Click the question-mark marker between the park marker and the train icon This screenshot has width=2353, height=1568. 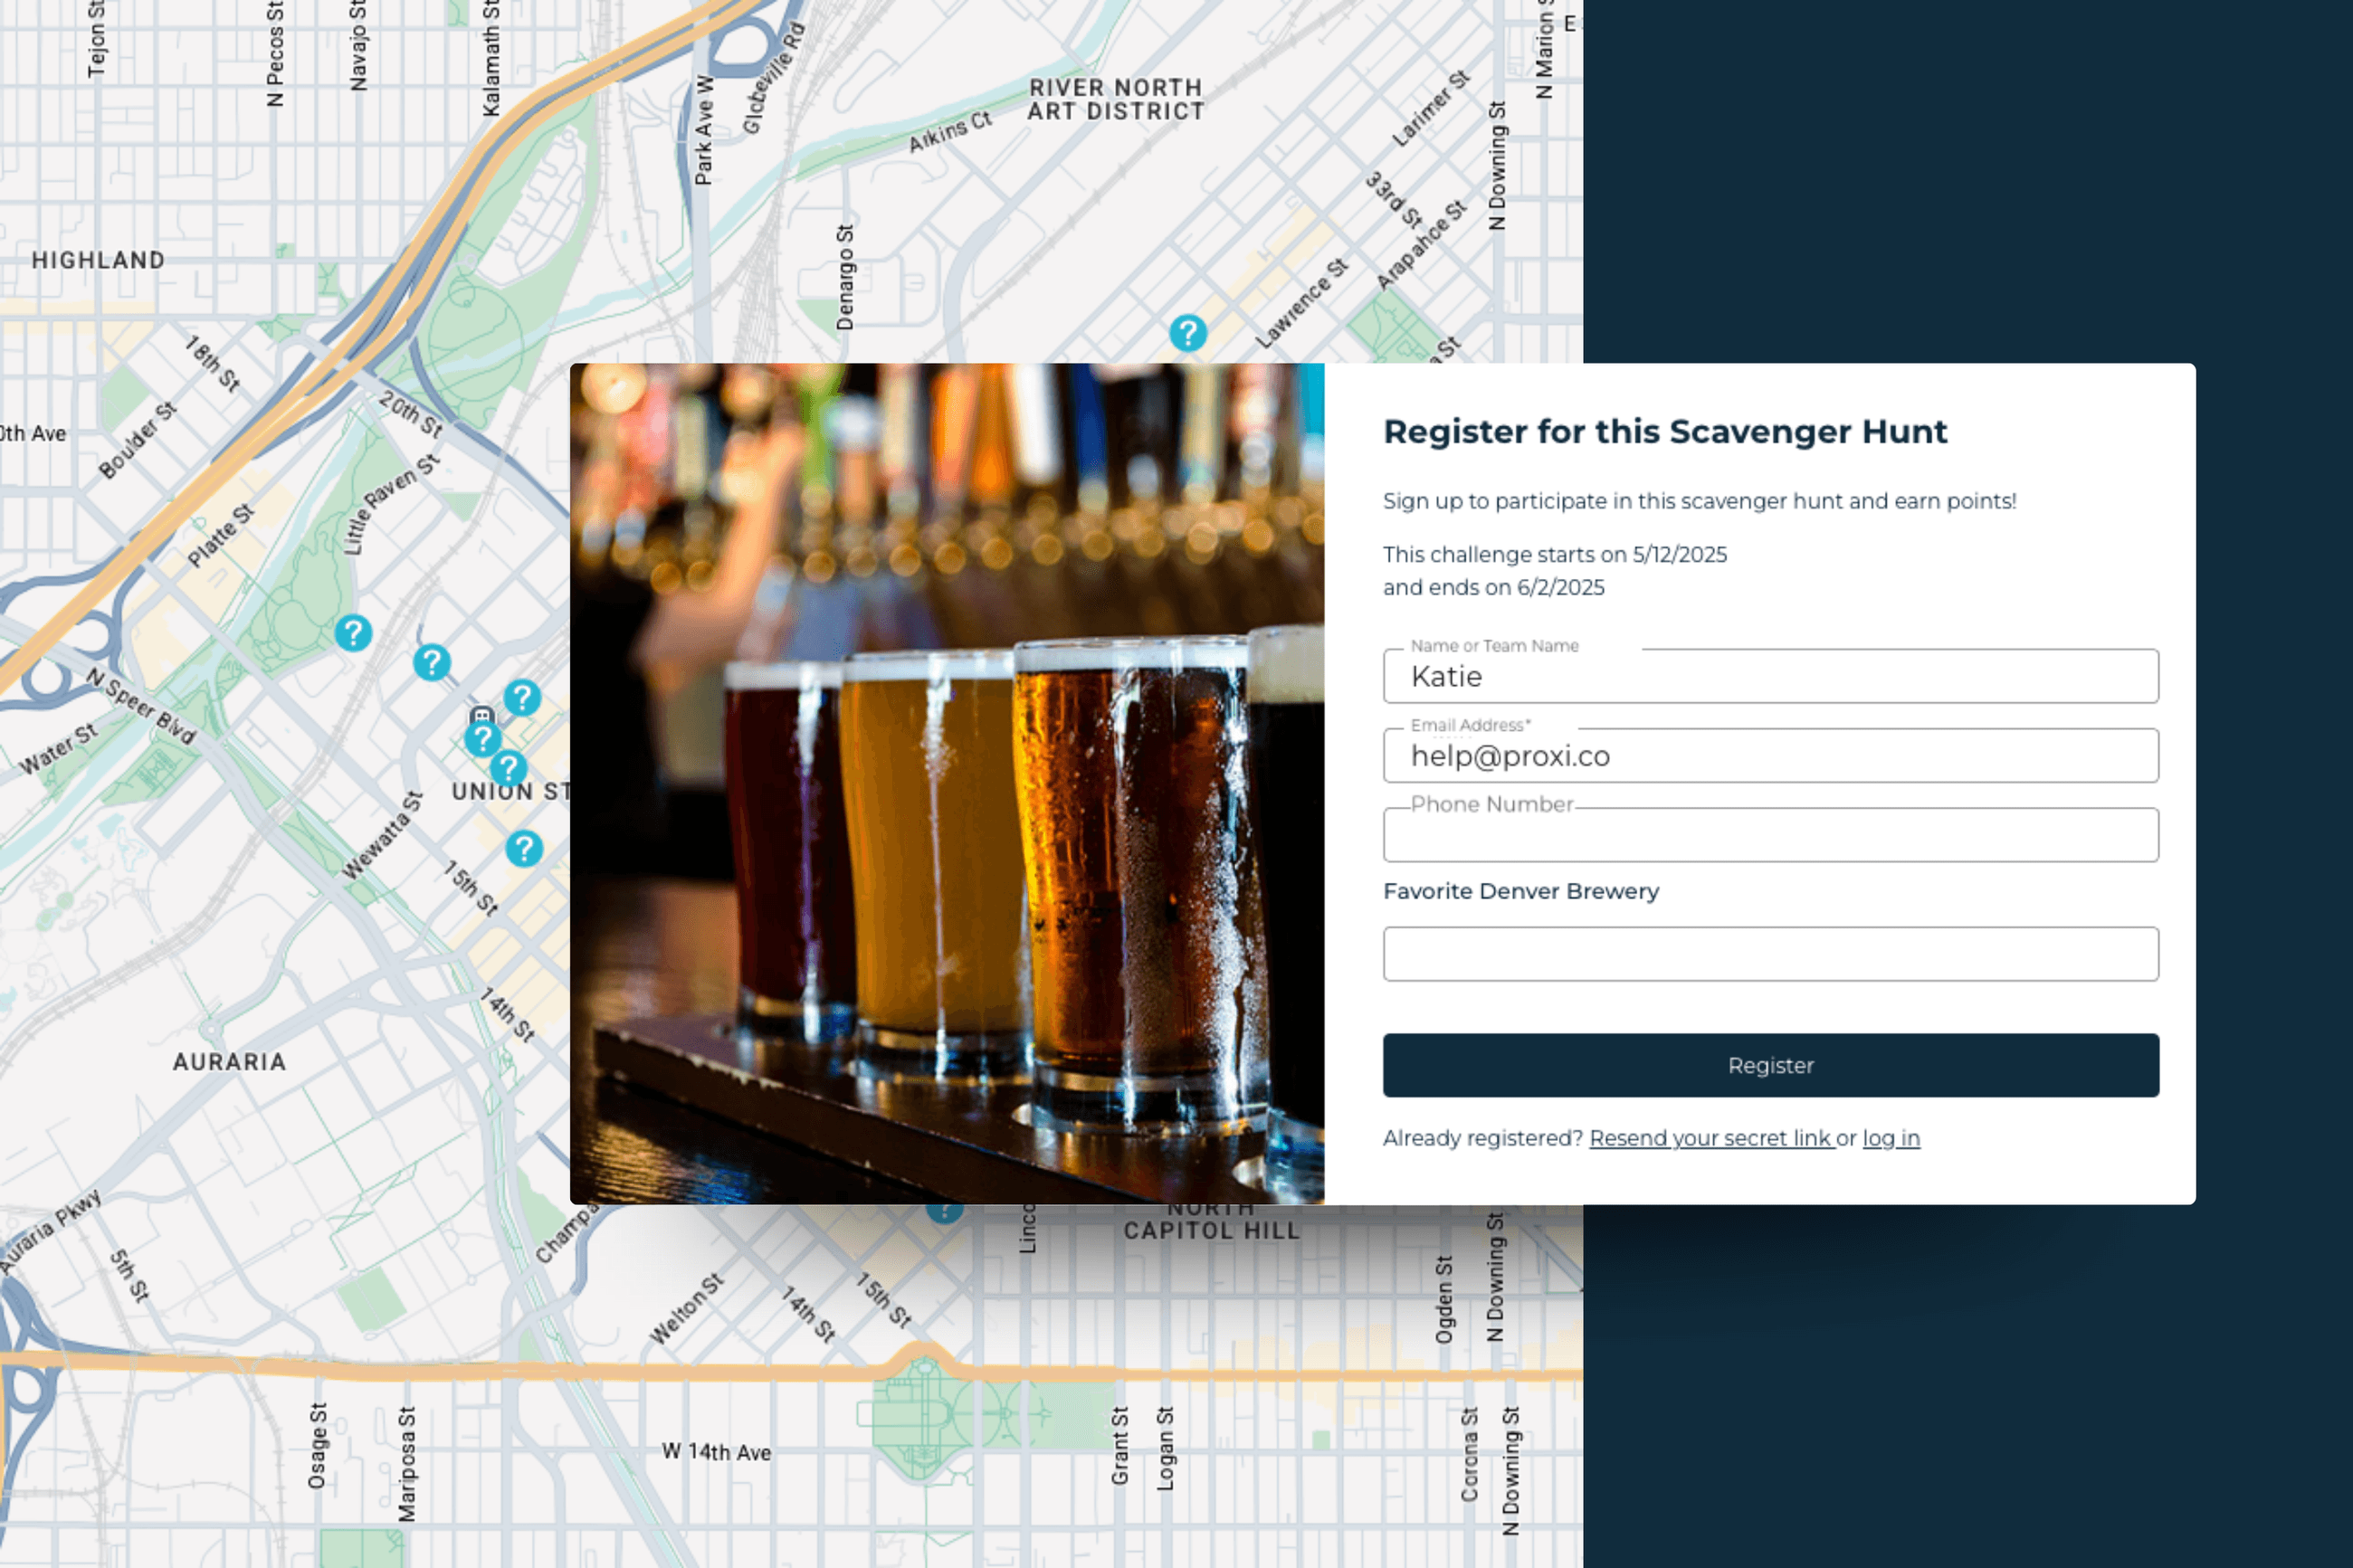tap(432, 662)
